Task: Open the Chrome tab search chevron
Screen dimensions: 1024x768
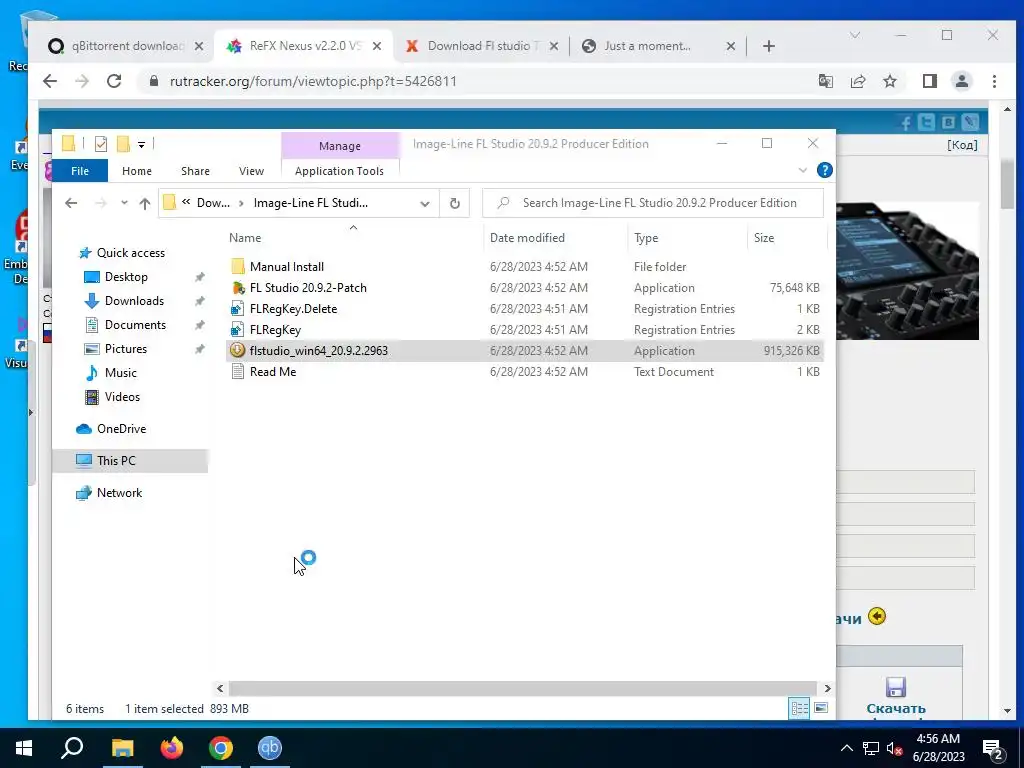Action: click(x=855, y=35)
